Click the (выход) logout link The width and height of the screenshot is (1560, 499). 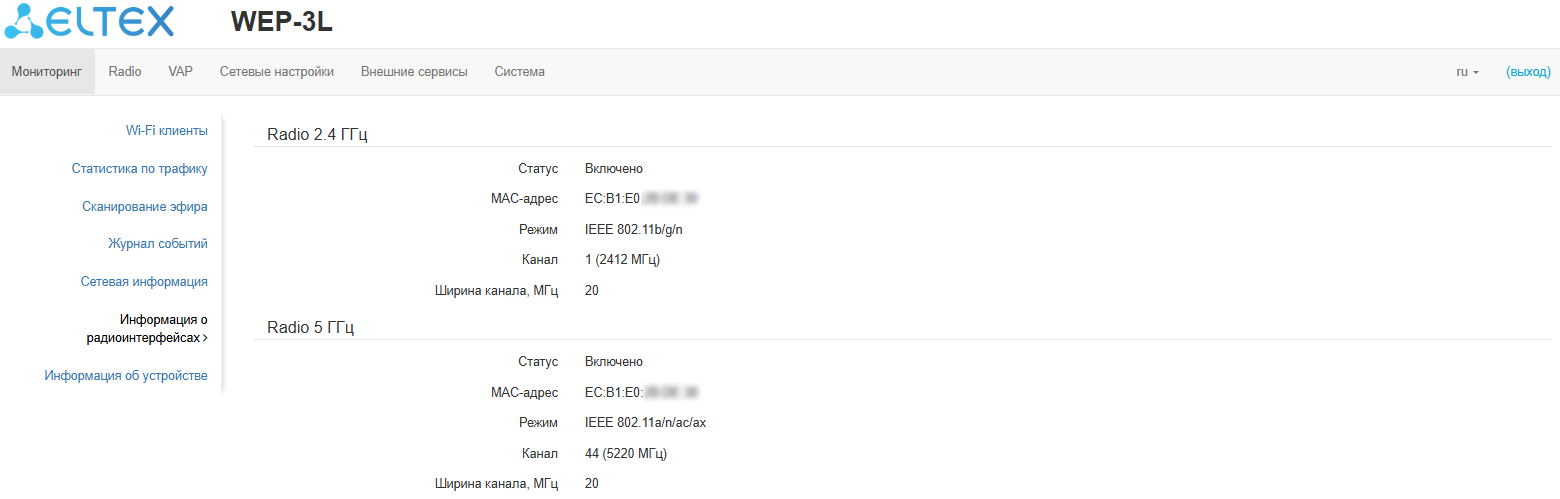(x=1528, y=72)
